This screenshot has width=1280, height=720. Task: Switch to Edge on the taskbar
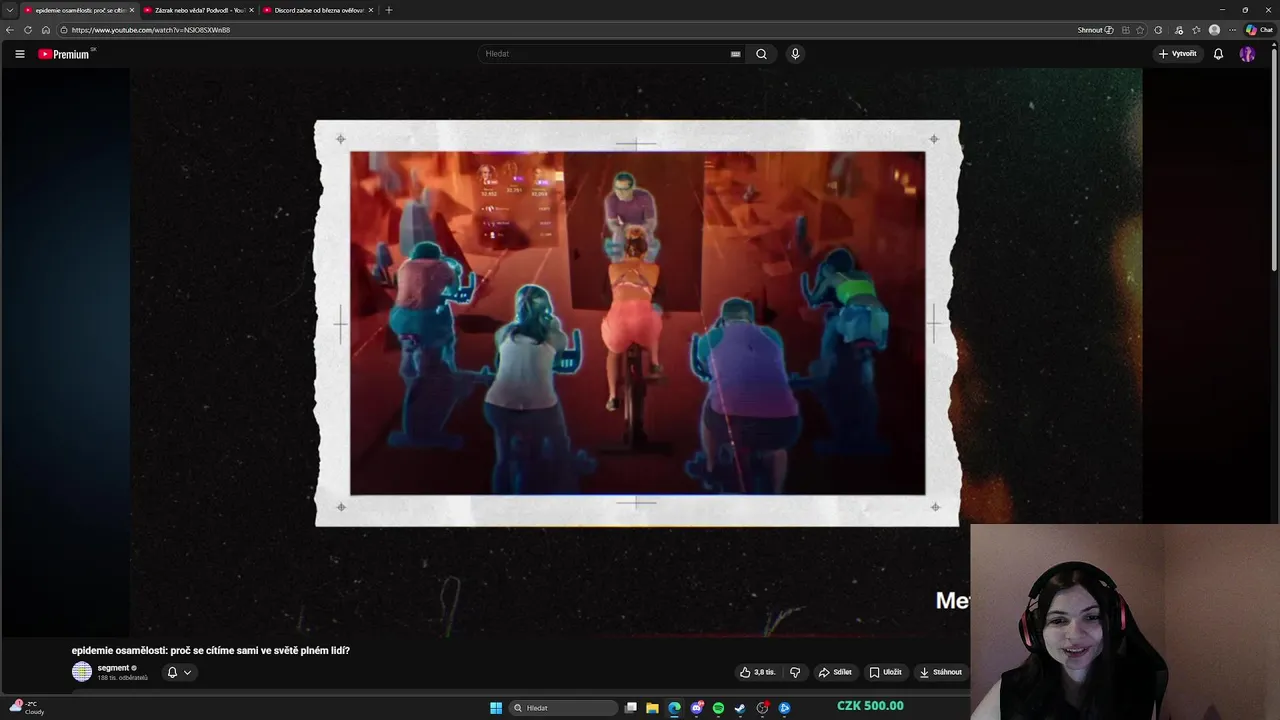tap(674, 708)
